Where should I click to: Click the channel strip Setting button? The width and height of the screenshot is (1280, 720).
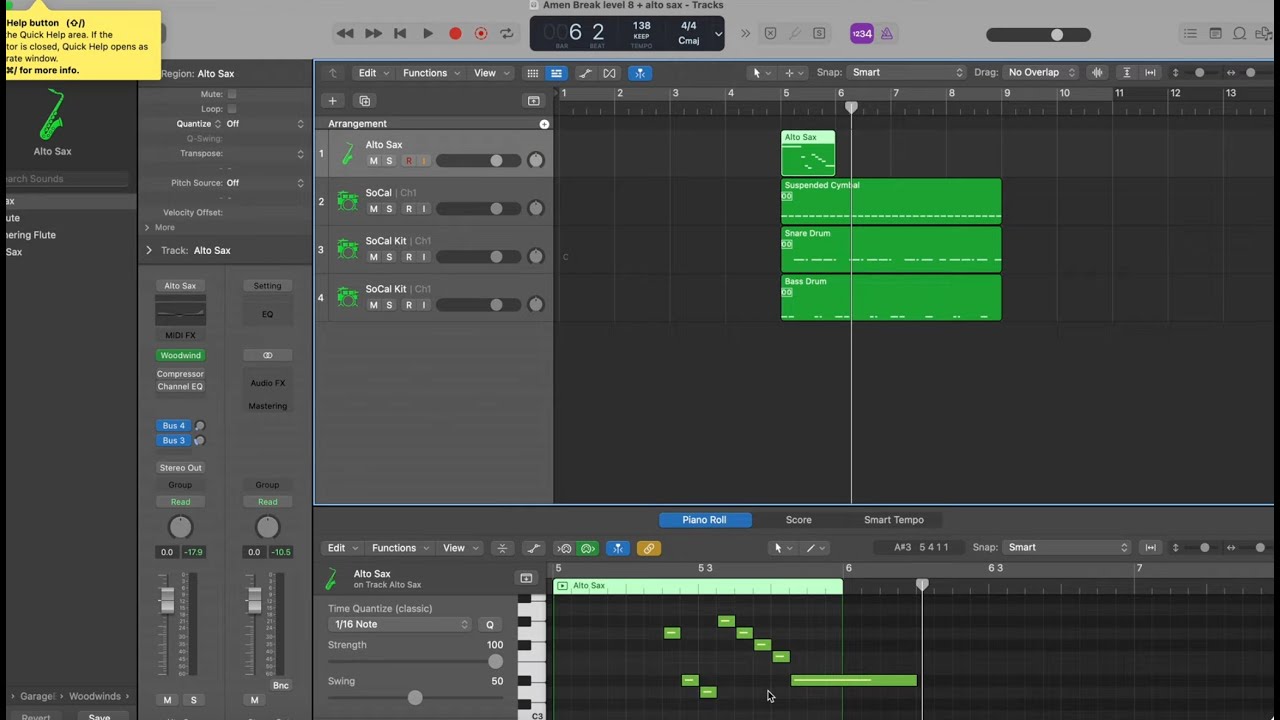pos(267,286)
